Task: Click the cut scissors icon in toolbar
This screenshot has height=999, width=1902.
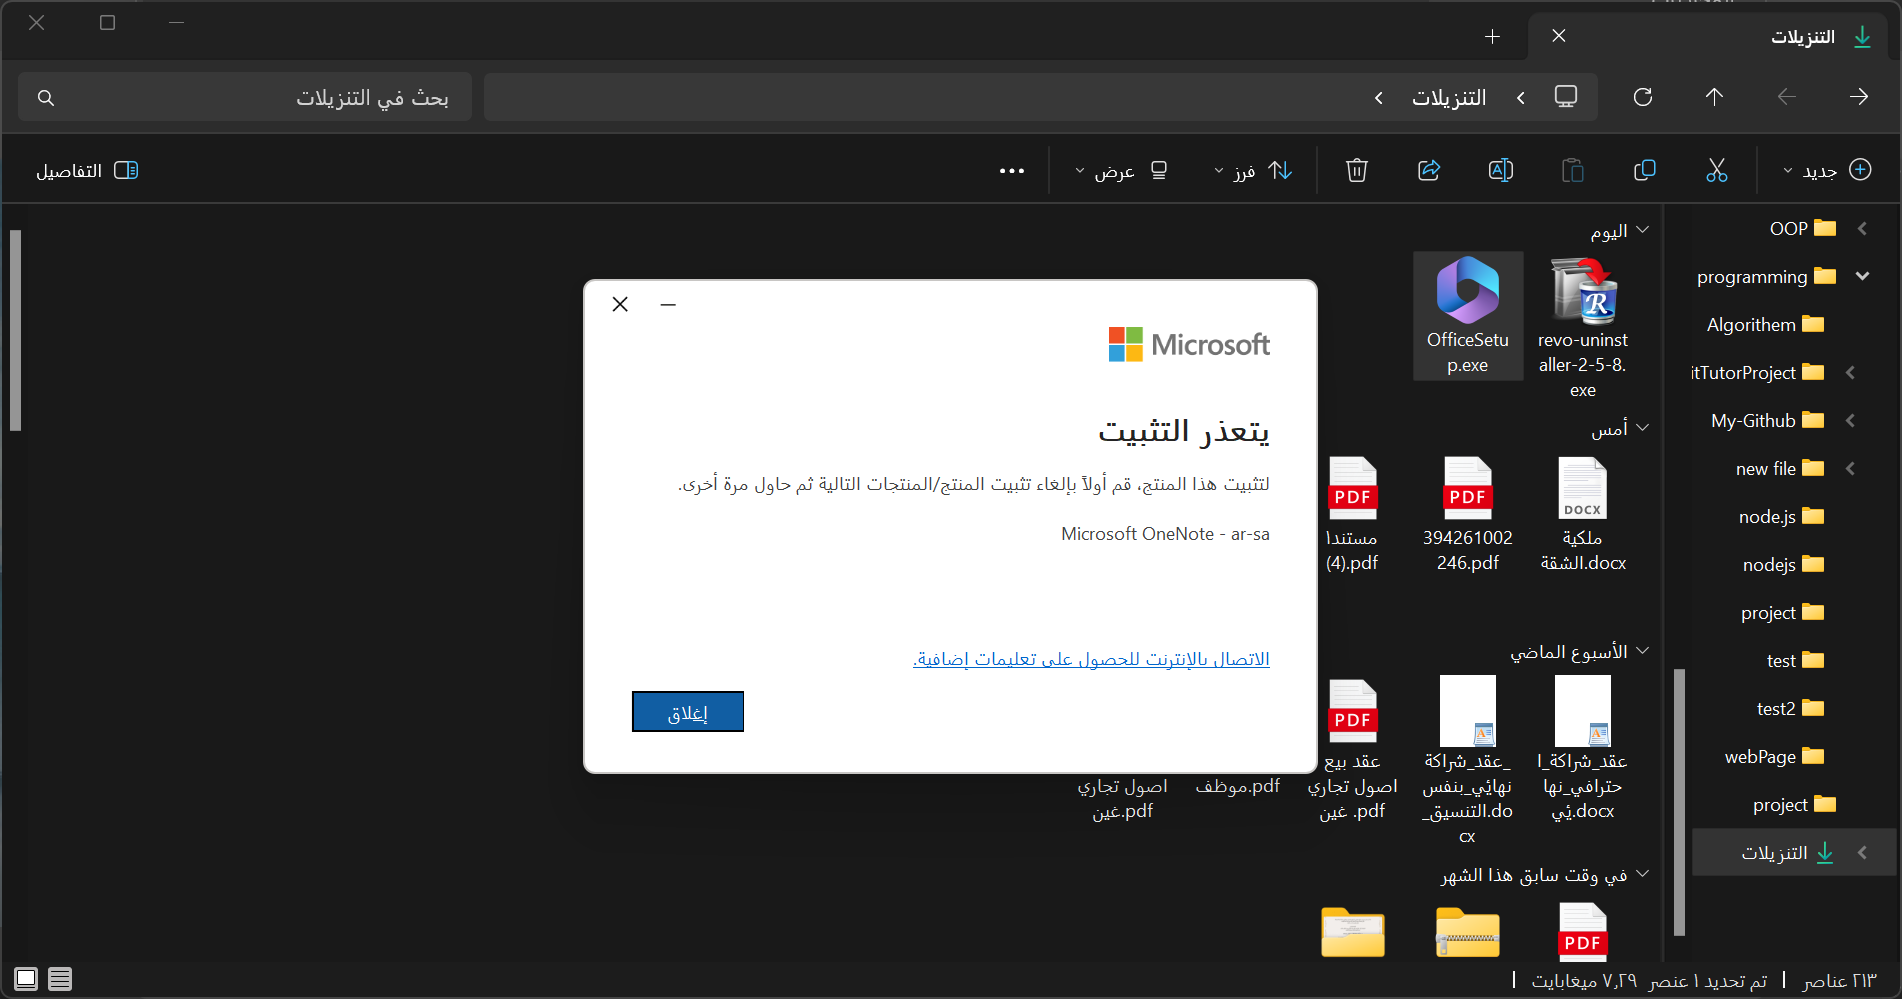Action: click(x=1716, y=171)
